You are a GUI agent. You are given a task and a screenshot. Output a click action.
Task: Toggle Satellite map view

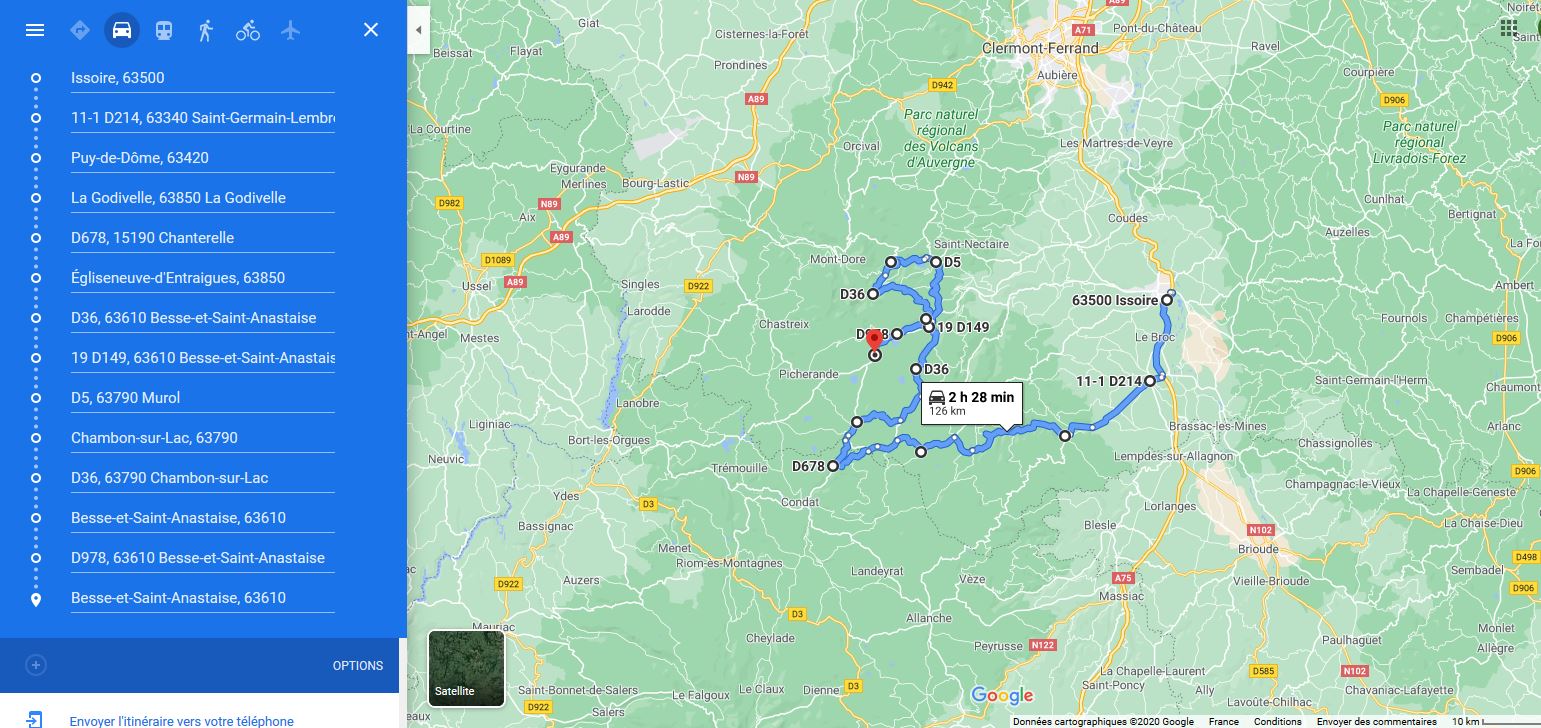click(x=466, y=668)
